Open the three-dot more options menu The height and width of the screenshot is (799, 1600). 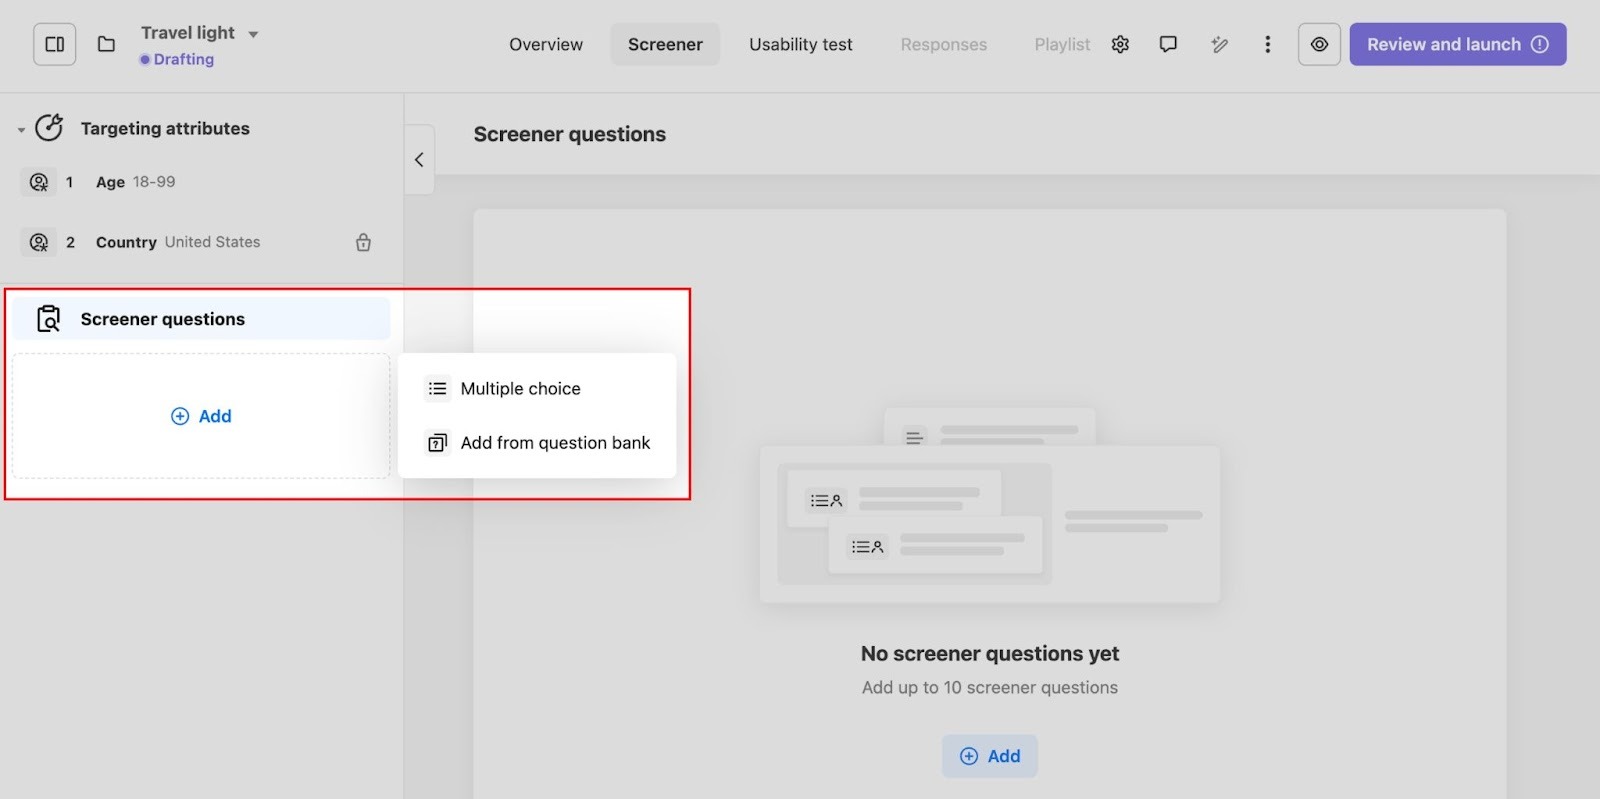pyautogui.click(x=1267, y=44)
